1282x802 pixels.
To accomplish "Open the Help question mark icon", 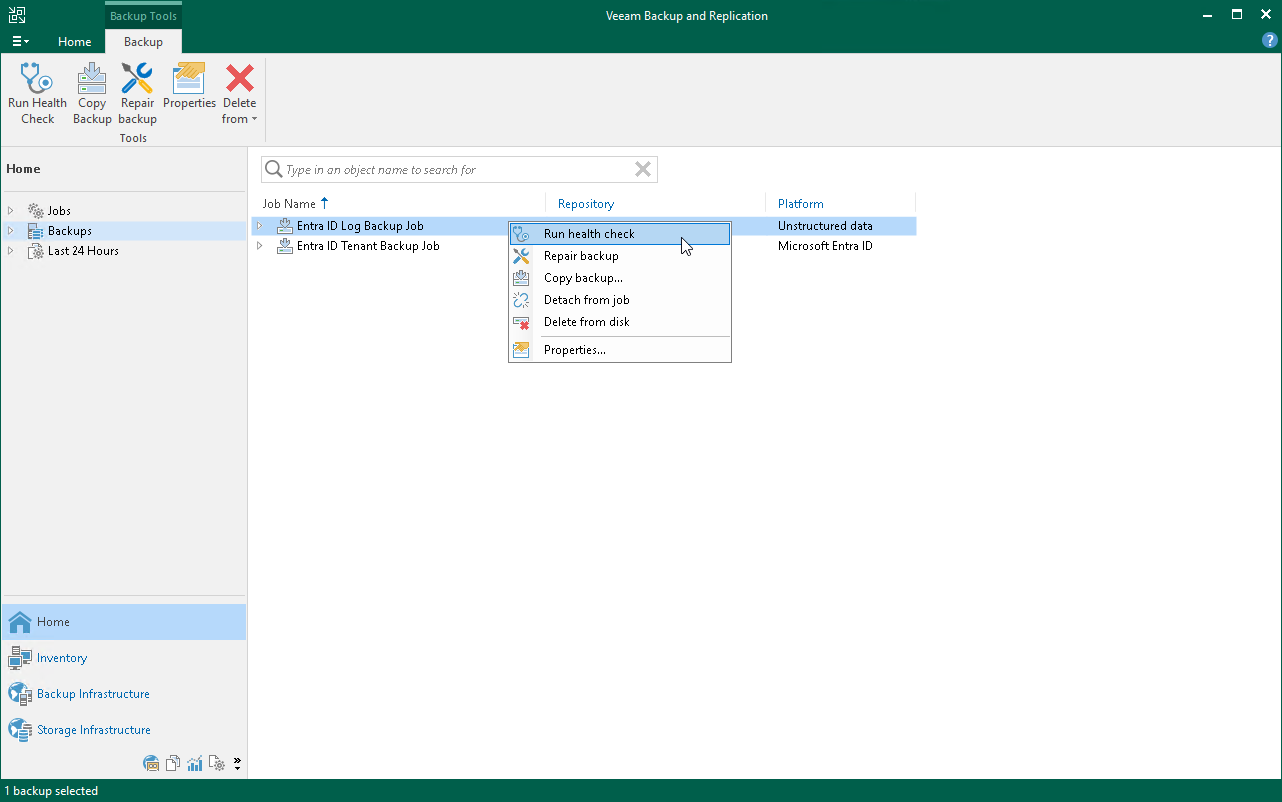I will 1270,41.
